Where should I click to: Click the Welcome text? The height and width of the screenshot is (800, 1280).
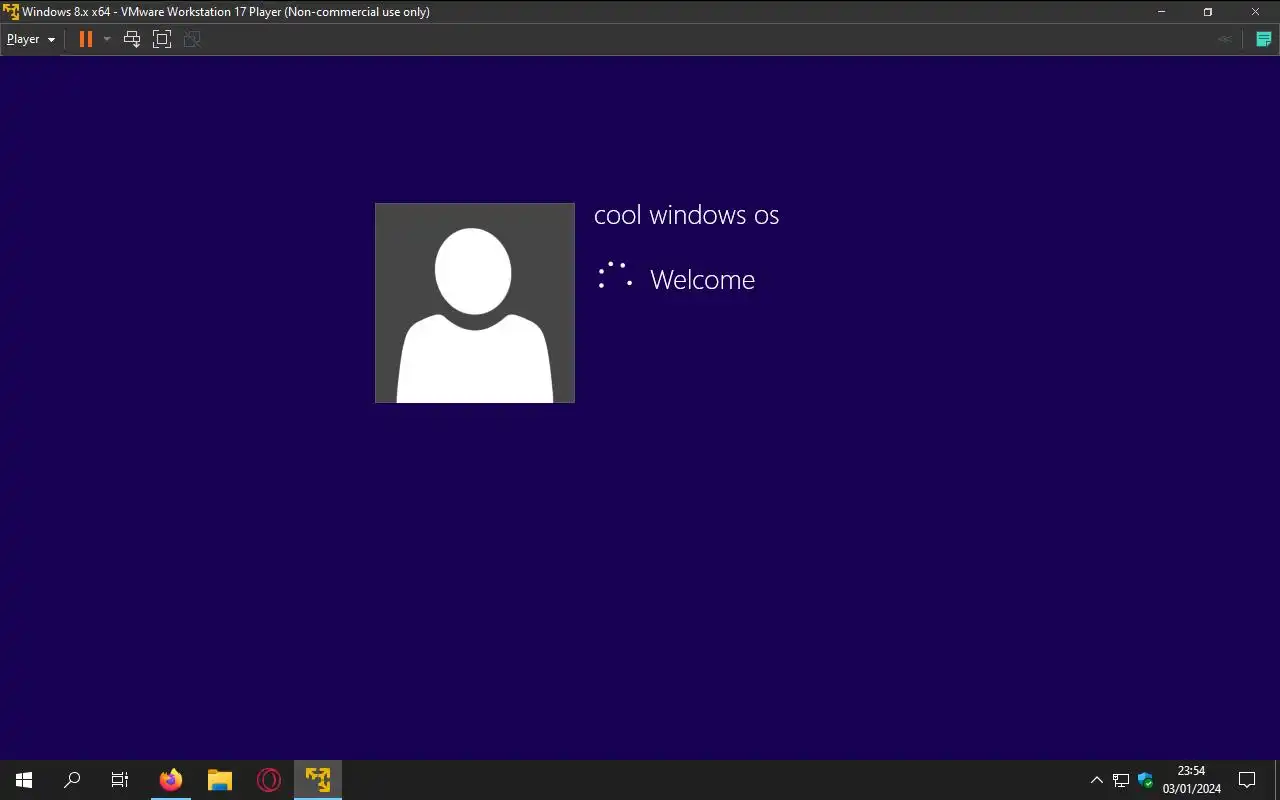(702, 279)
